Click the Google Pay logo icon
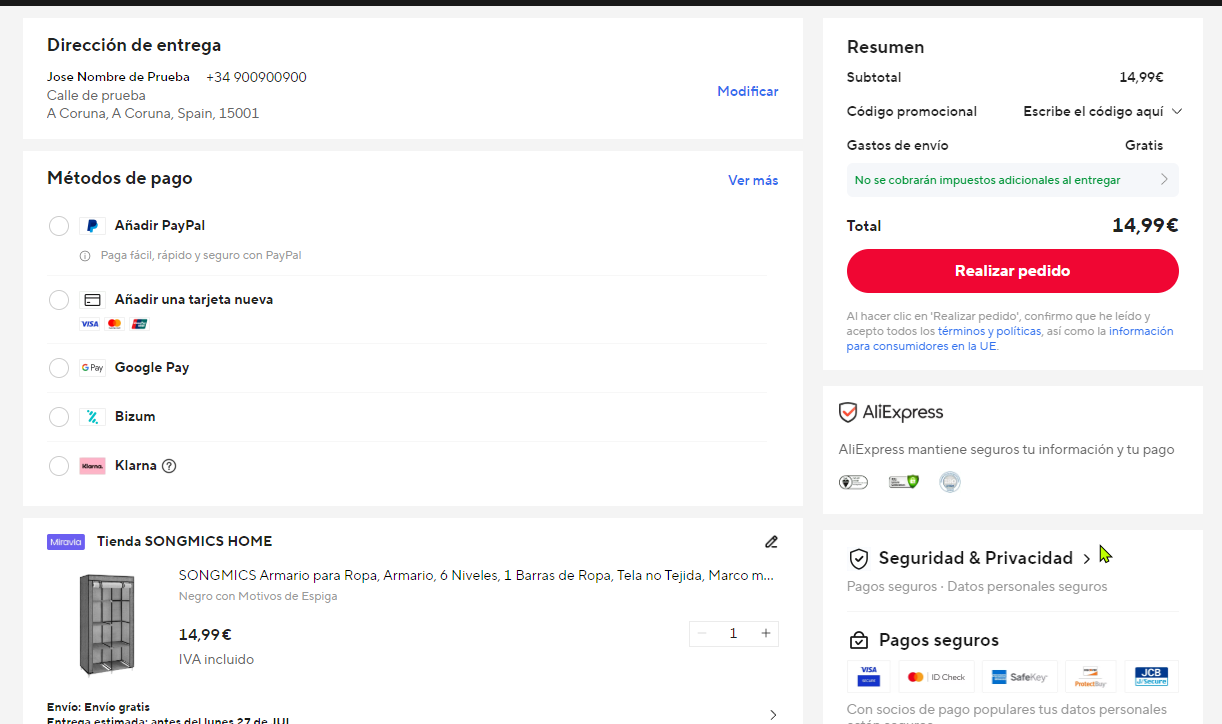The height and width of the screenshot is (724, 1222). 92,368
